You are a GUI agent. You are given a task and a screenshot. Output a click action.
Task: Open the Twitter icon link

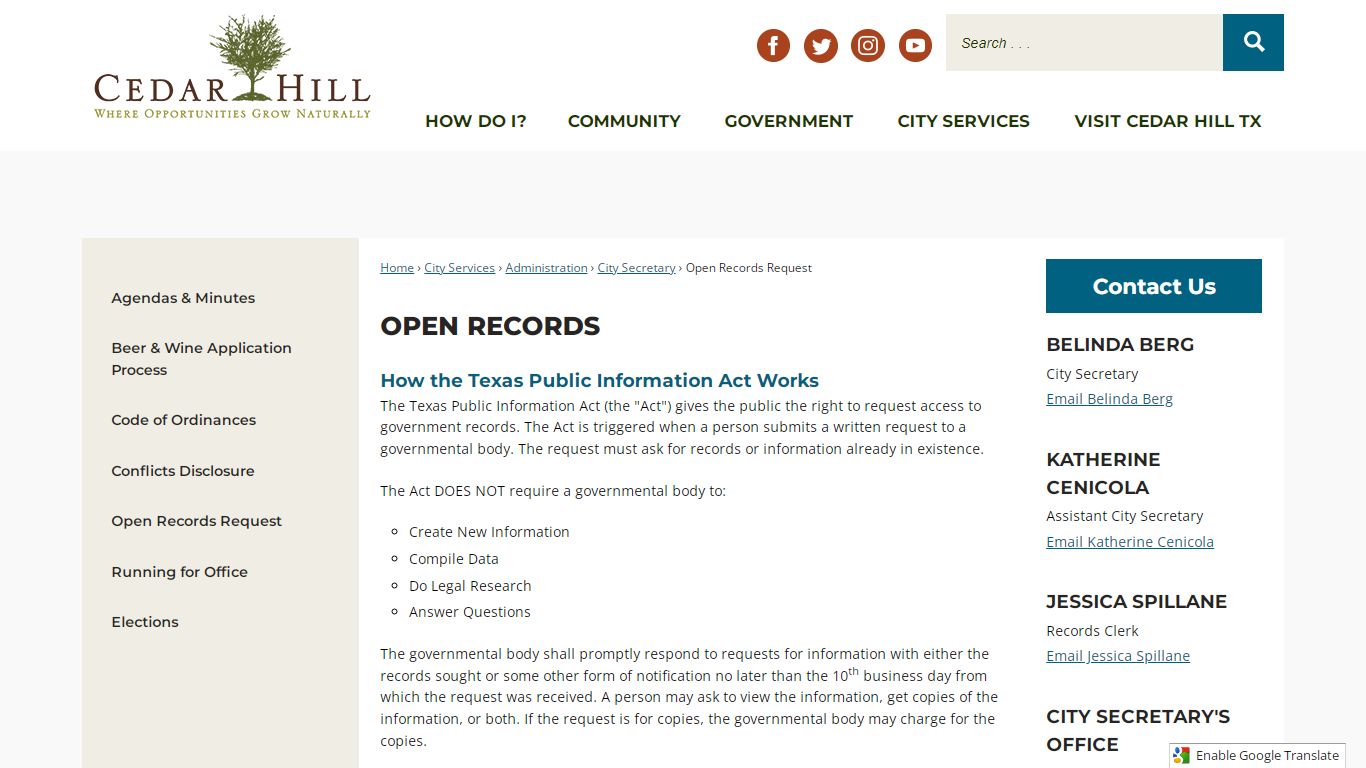(x=821, y=45)
